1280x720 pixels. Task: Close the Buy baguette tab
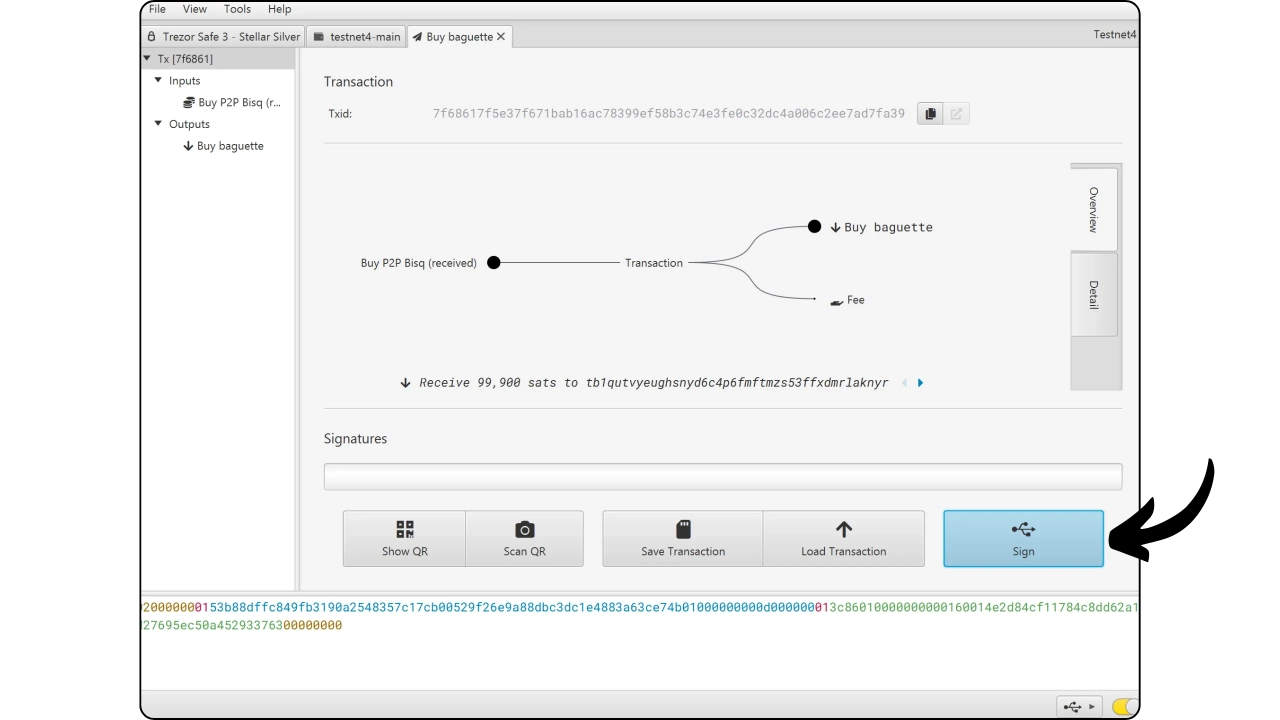click(x=501, y=37)
